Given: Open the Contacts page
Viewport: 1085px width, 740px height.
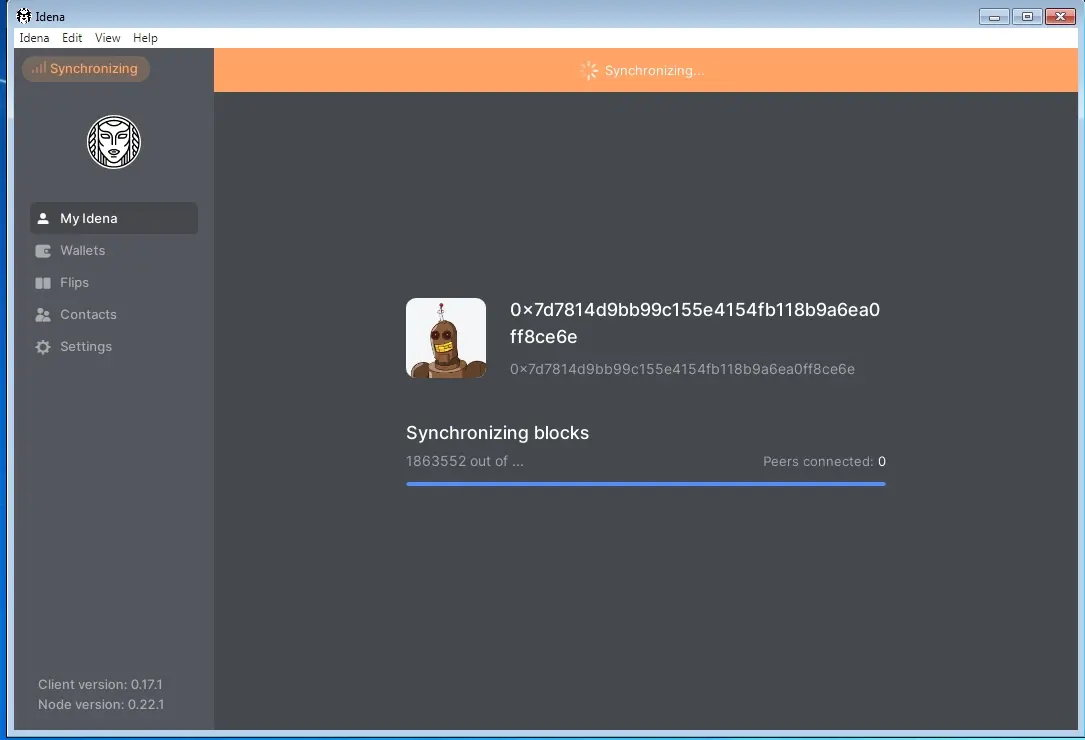Looking at the screenshot, I should 113,314.
